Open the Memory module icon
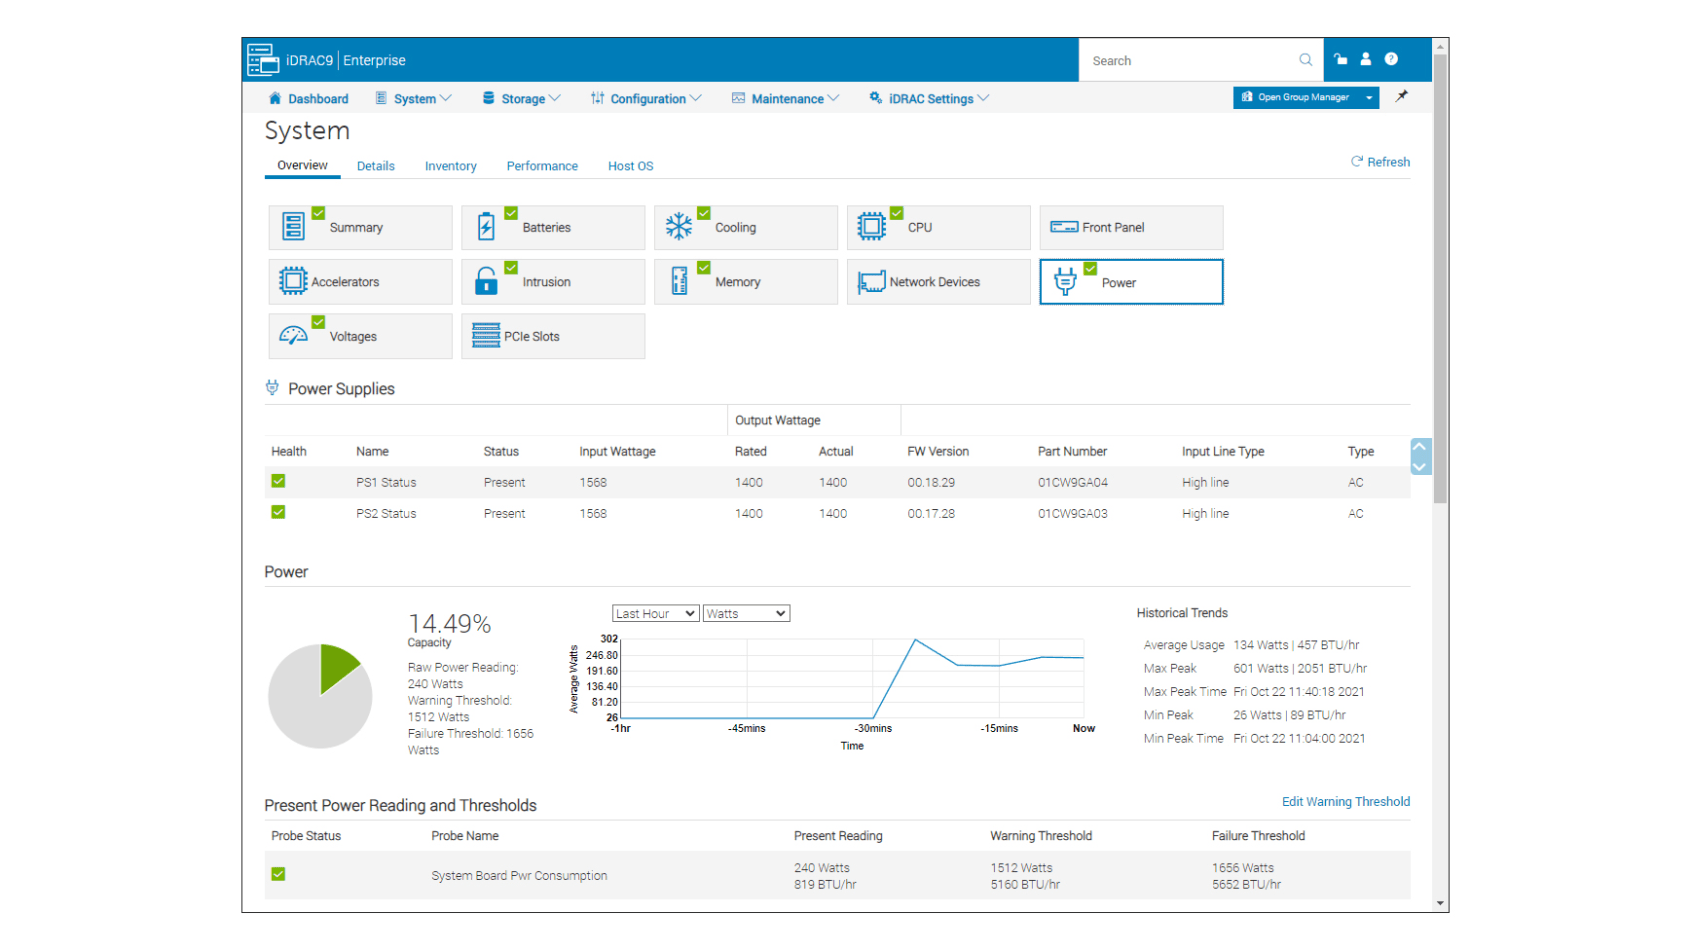The height and width of the screenshot is (950, 1690). [681, 281]
